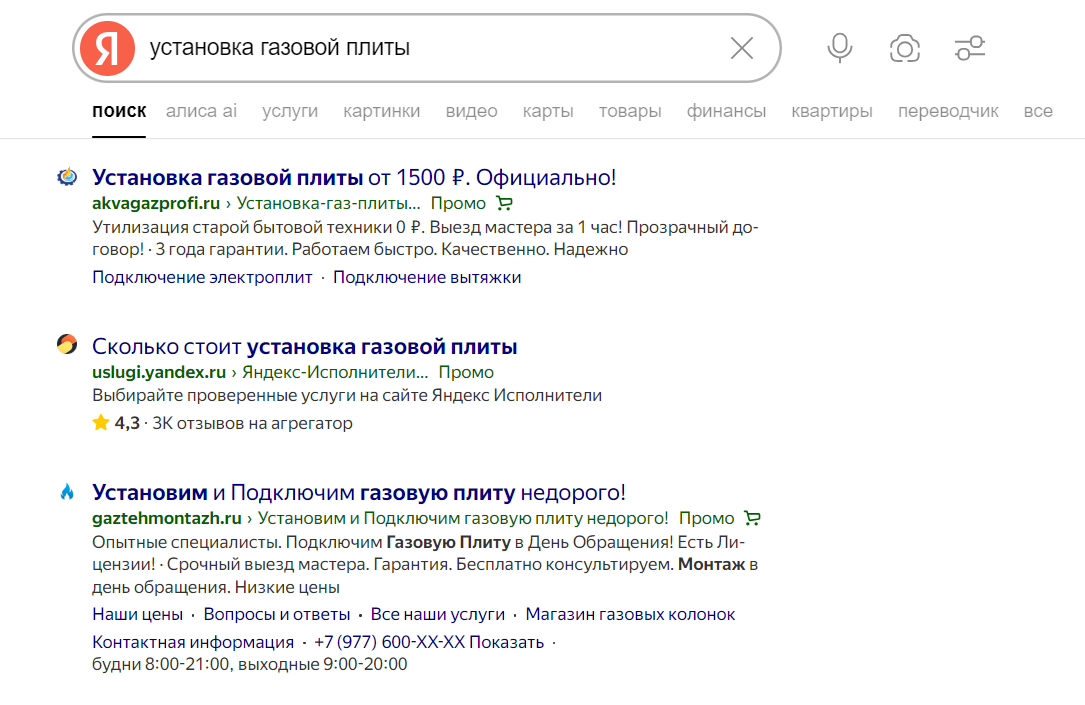Click the red Yandex logo

(x=107, y=48)
